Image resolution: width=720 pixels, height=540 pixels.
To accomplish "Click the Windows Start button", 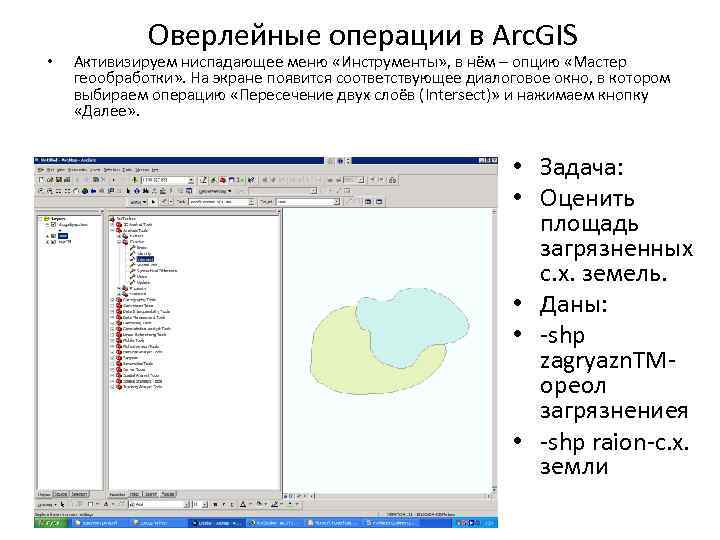I will point(51,523).
